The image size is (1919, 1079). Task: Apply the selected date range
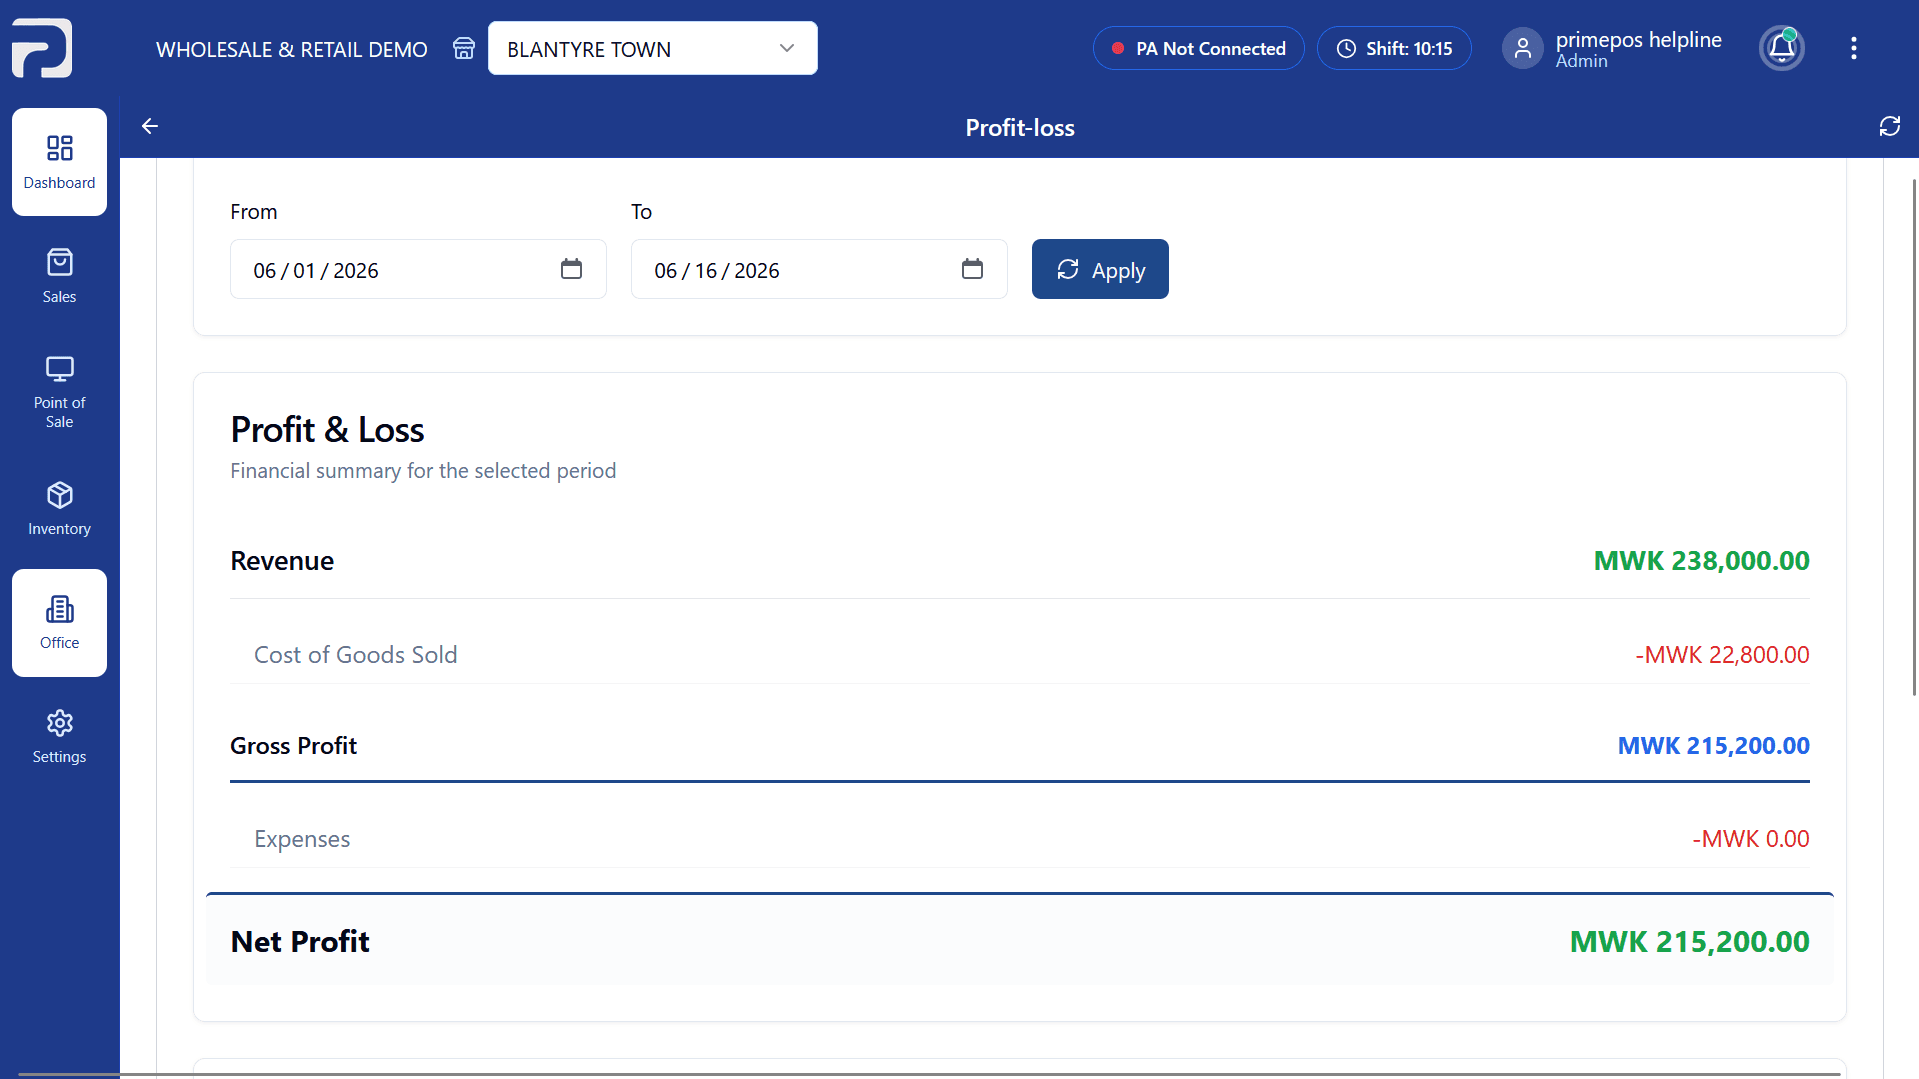pos(1100,269)
